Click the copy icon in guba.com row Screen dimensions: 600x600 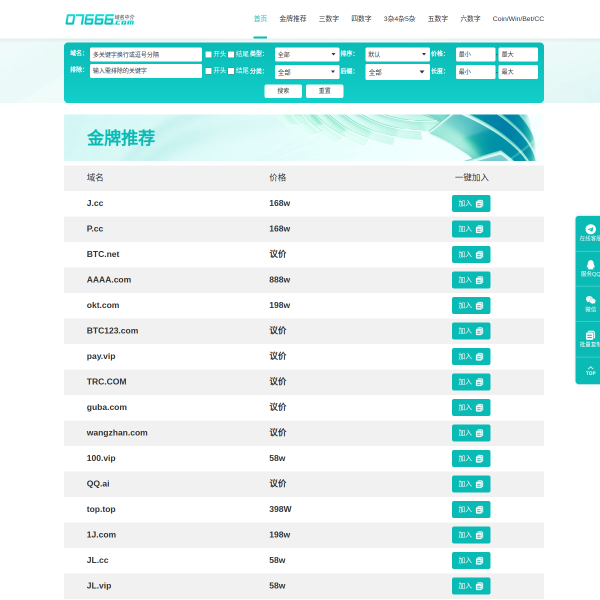tap(479, 408)
